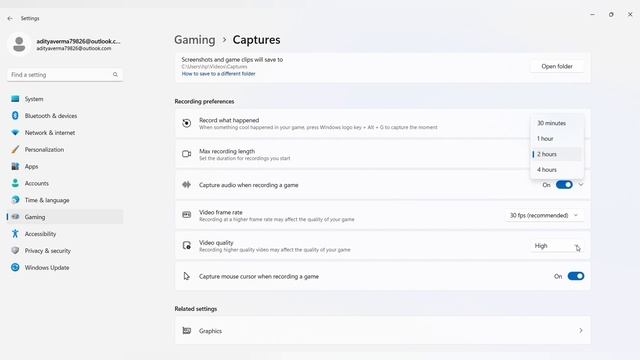Open Video quality High dropdown

tap(557, 246)
